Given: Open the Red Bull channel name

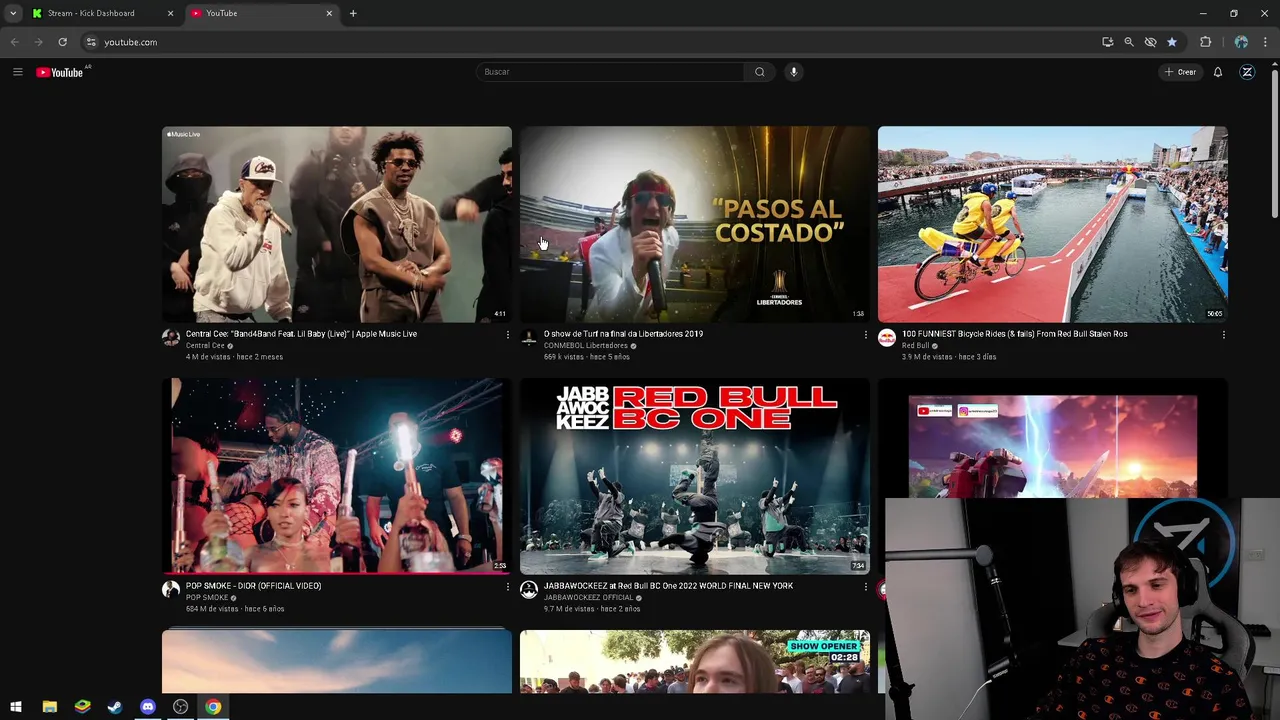Looking at the screenshot, I should [x=915, y=346].
